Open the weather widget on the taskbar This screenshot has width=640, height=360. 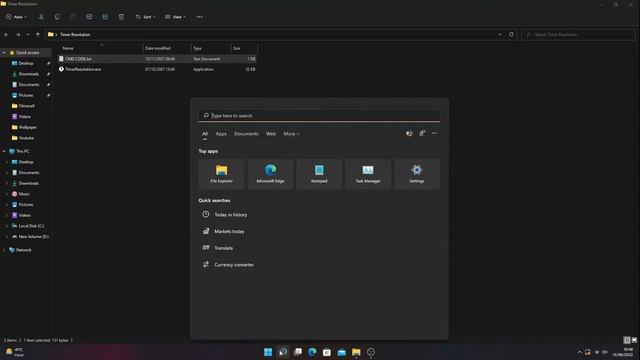coord(14,352)
